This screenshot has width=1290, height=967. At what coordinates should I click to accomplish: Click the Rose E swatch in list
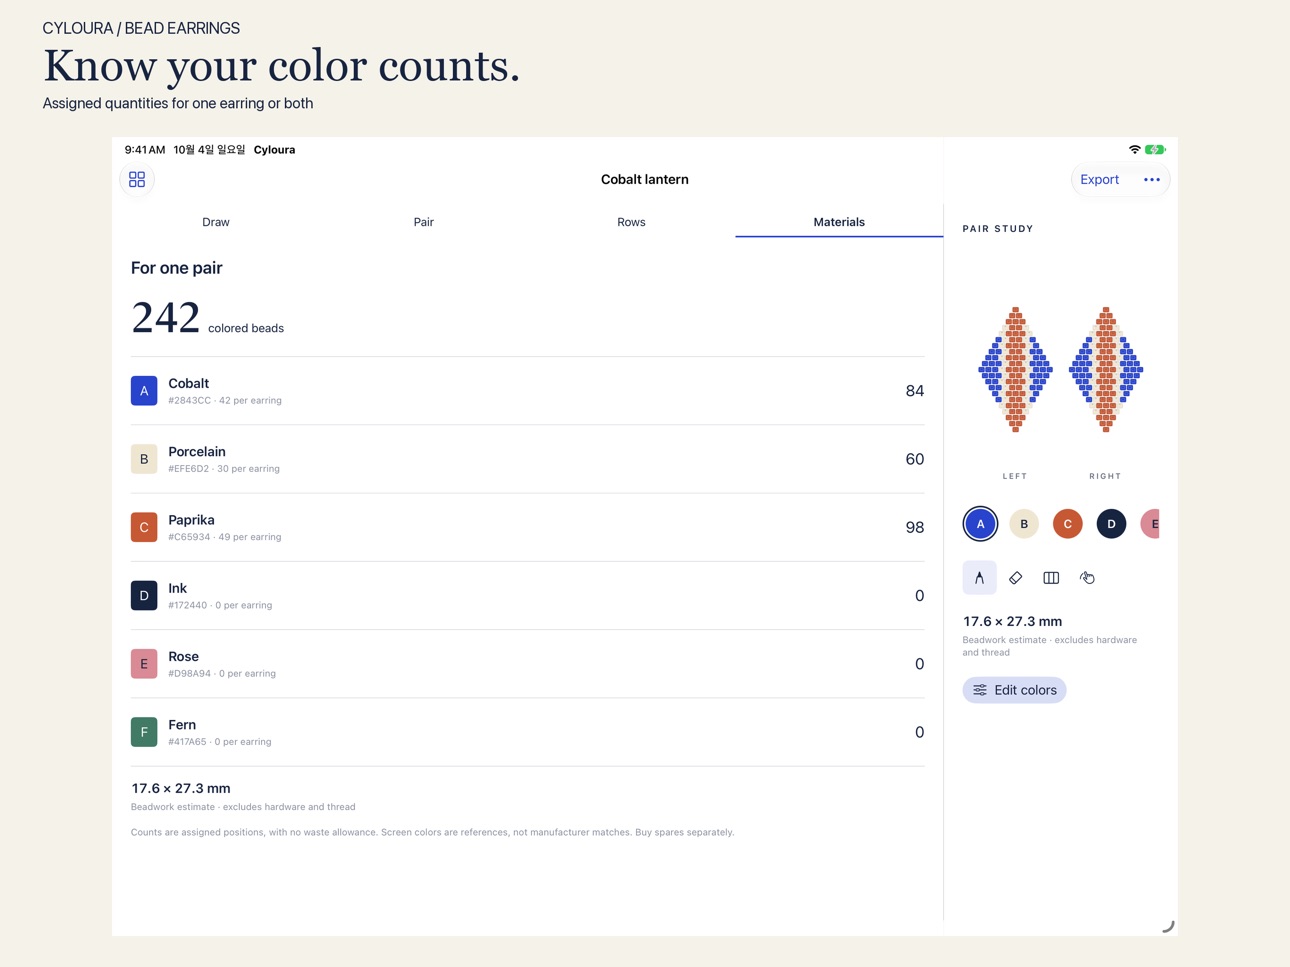[144, 664]
